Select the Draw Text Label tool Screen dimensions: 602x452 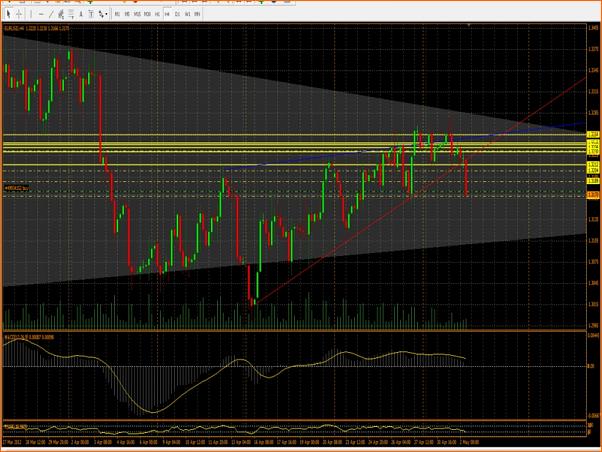tap(91, 14)
